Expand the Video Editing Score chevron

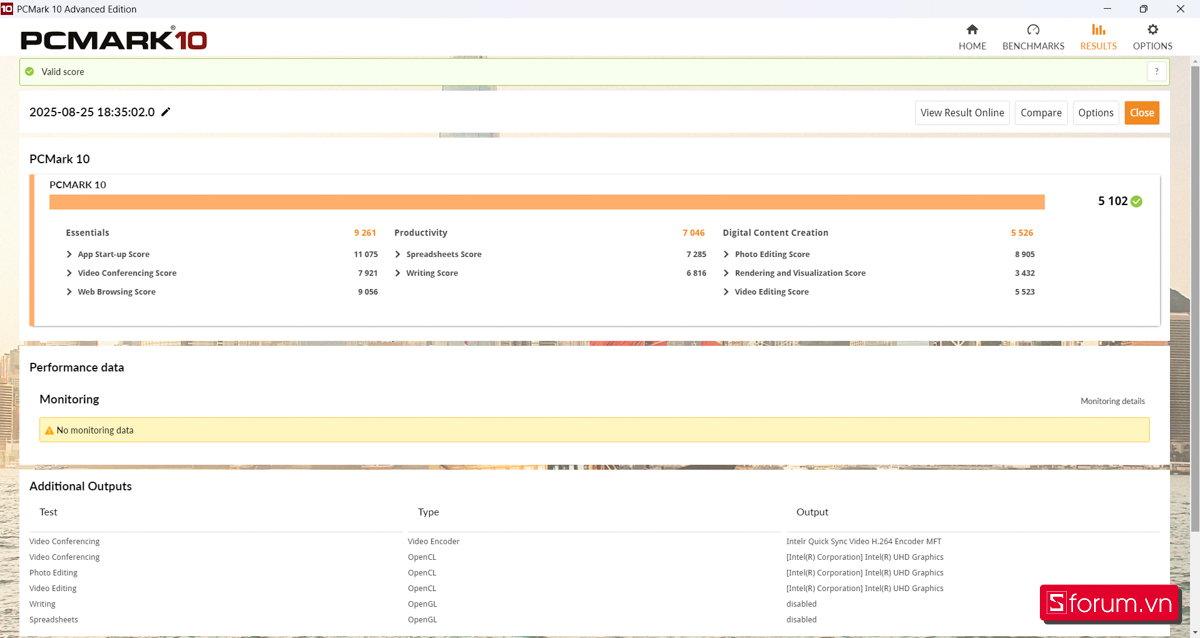(726, 292)
